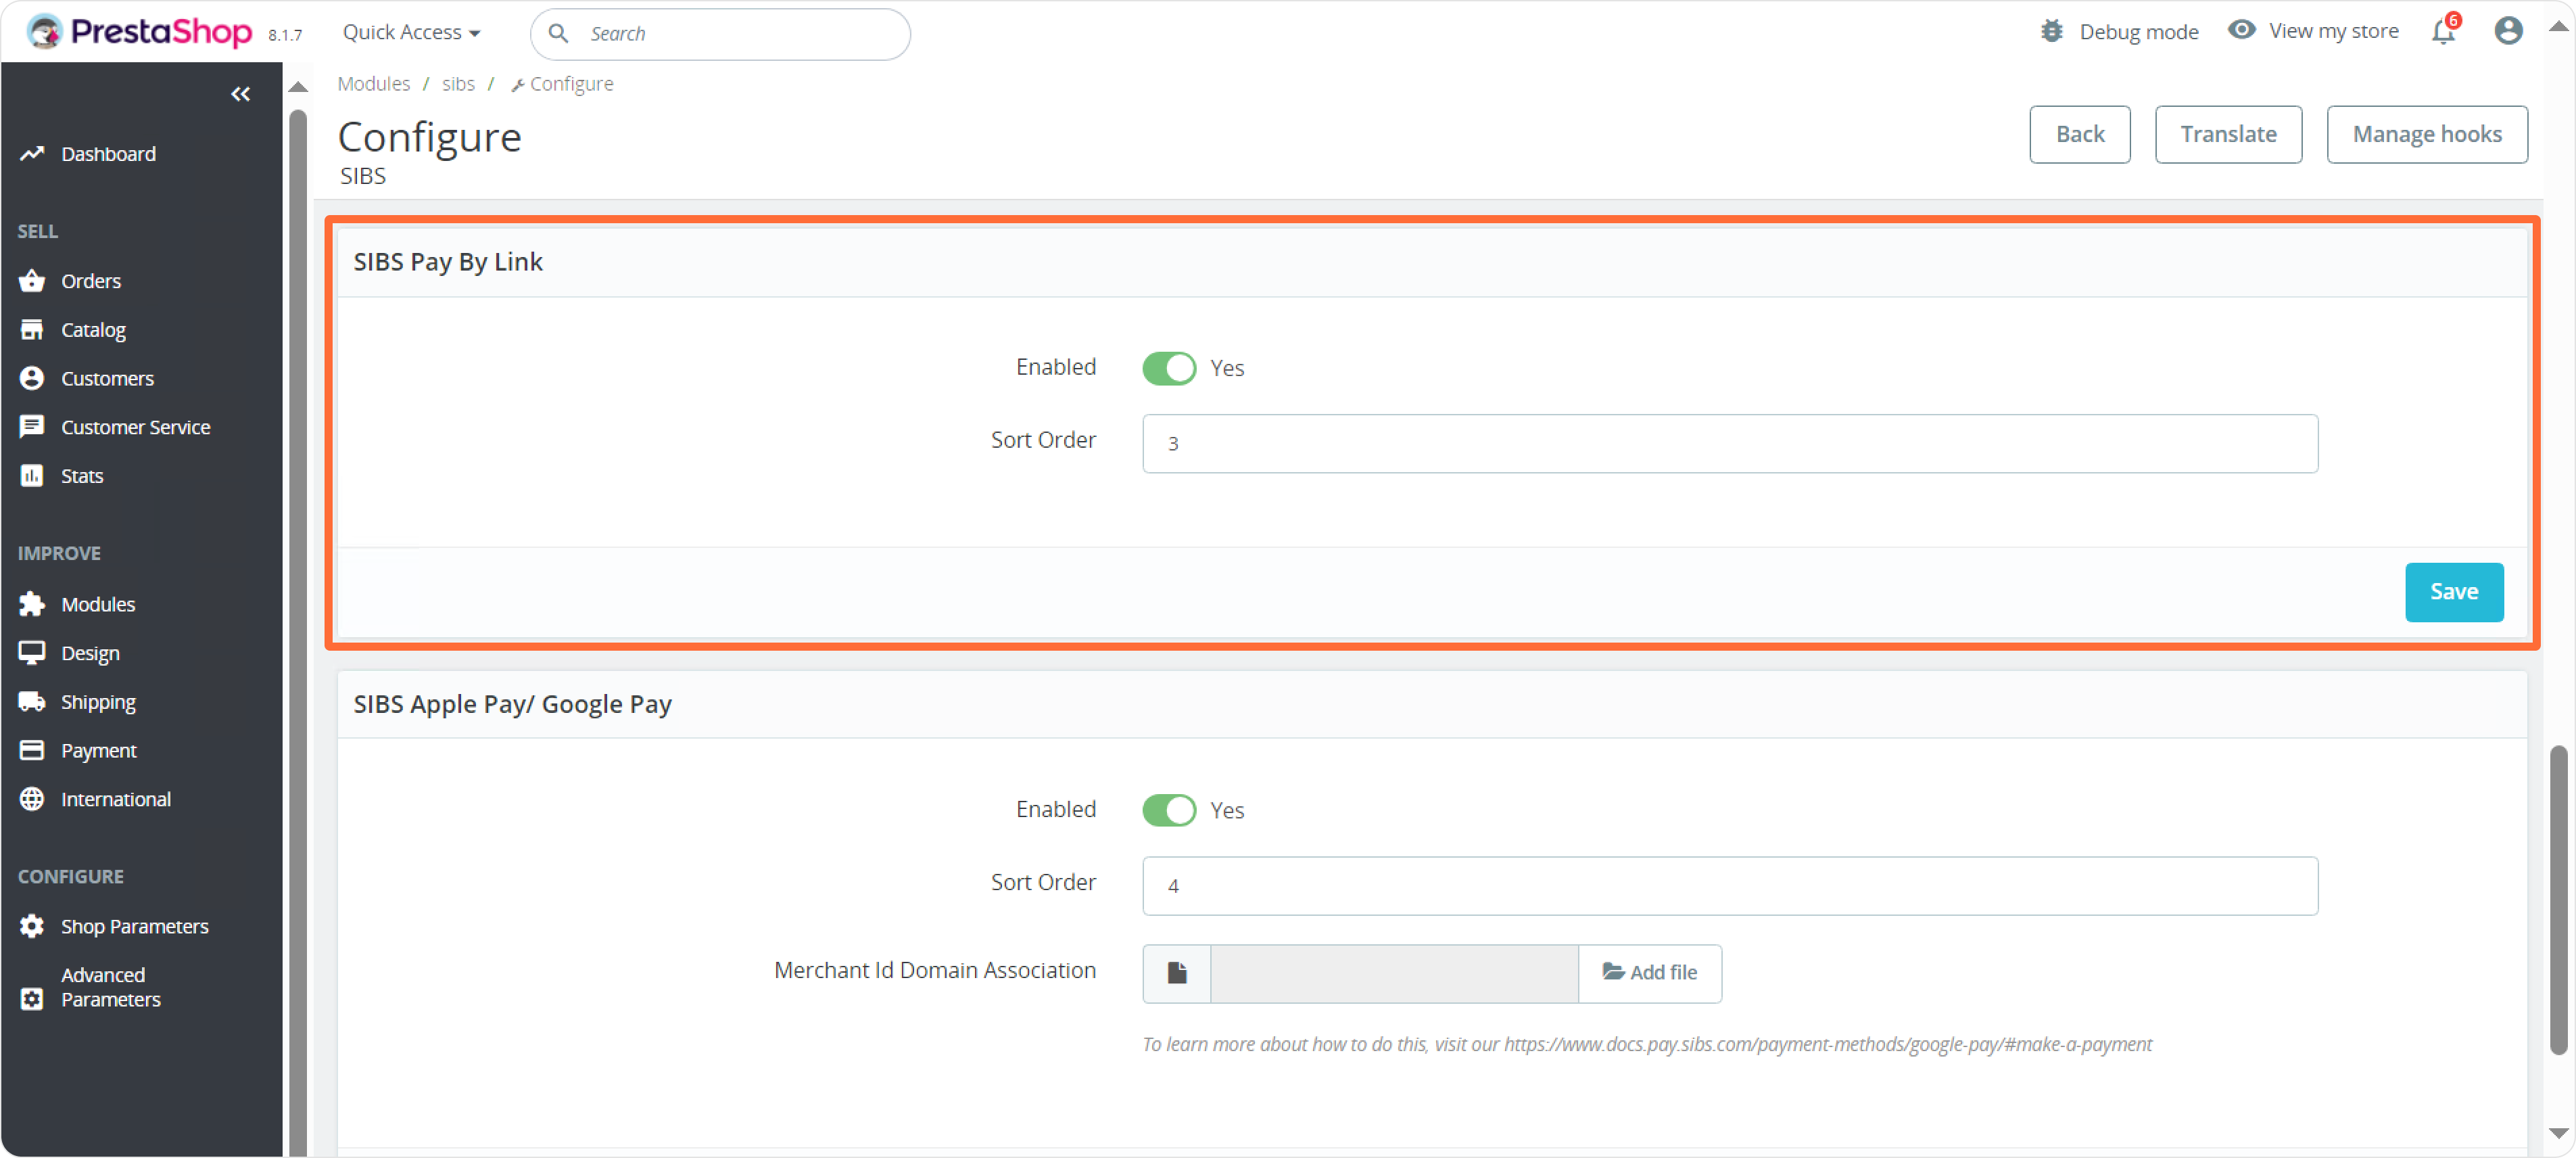This screenshot has height=1158, width=2576.
Task: Click the Shop Parameters gear icon
Action: point(32,926)
